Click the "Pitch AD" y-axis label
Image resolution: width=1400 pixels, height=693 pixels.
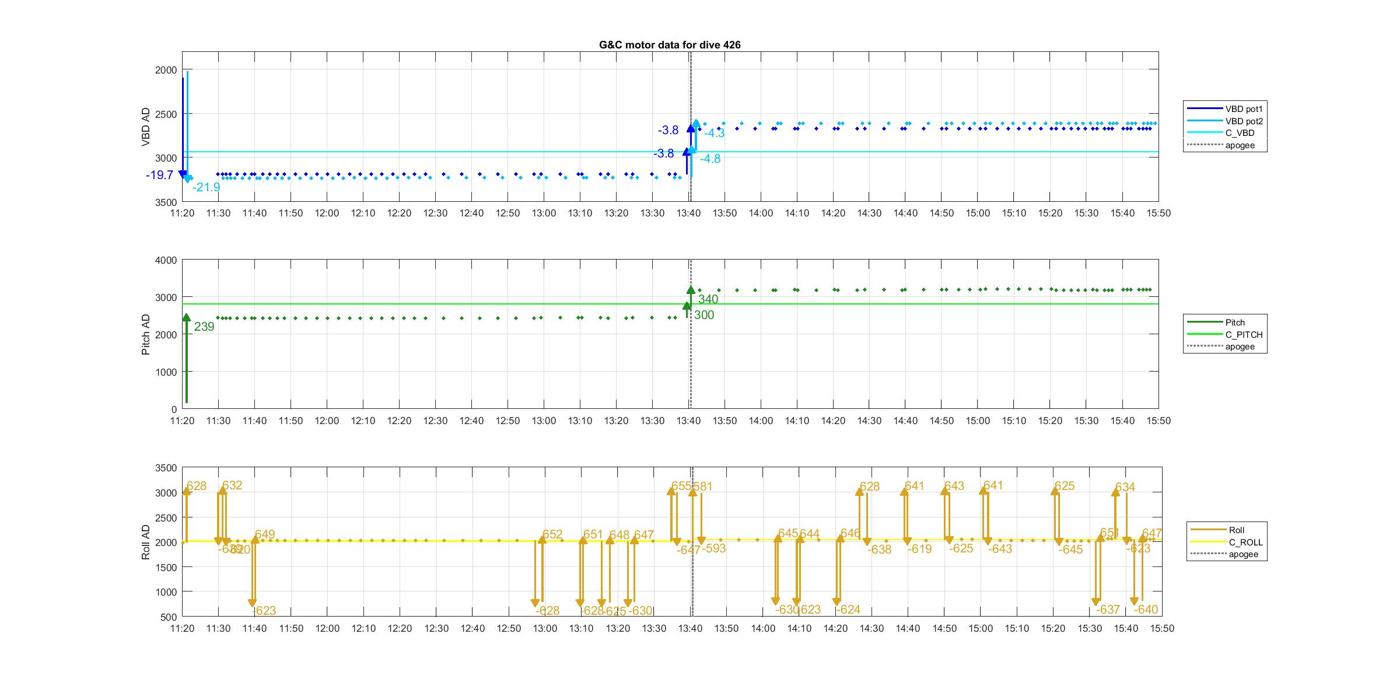[x=146, y=335]
